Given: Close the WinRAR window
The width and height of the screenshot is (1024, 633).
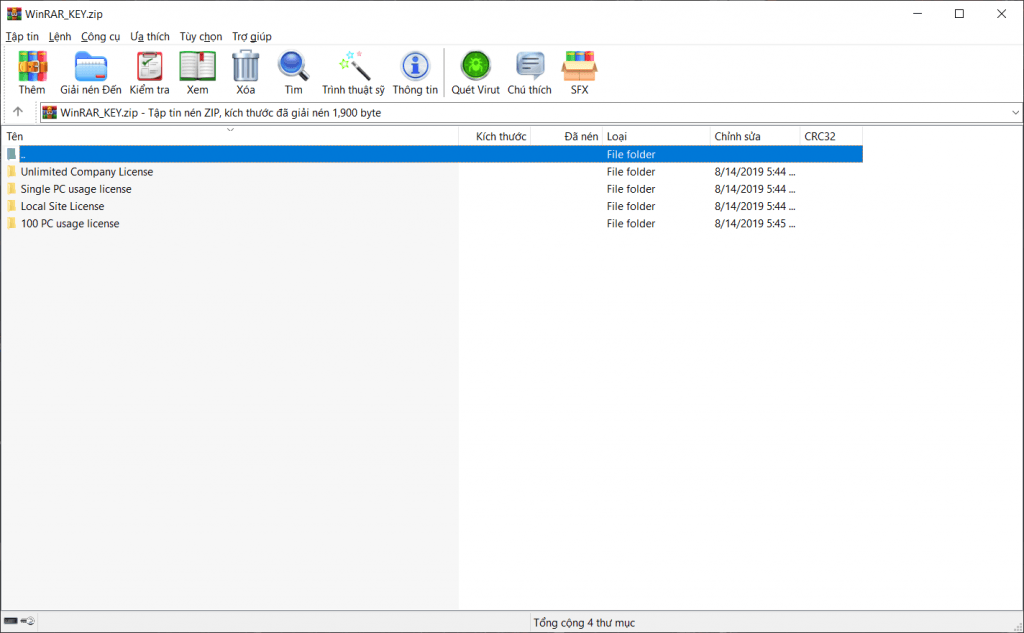Looking at the screenshot, I should click(1001, 14).
